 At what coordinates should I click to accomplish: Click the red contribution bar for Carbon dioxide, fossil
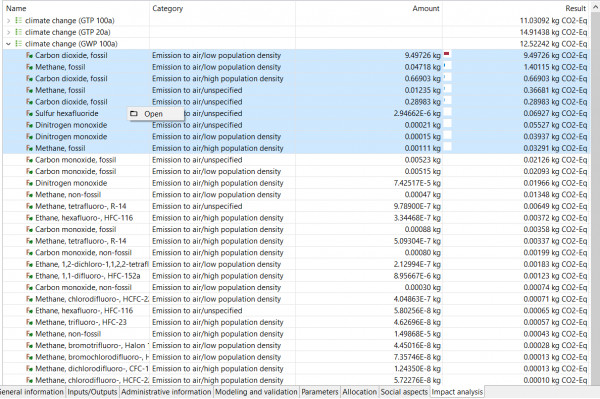[447, 54]
